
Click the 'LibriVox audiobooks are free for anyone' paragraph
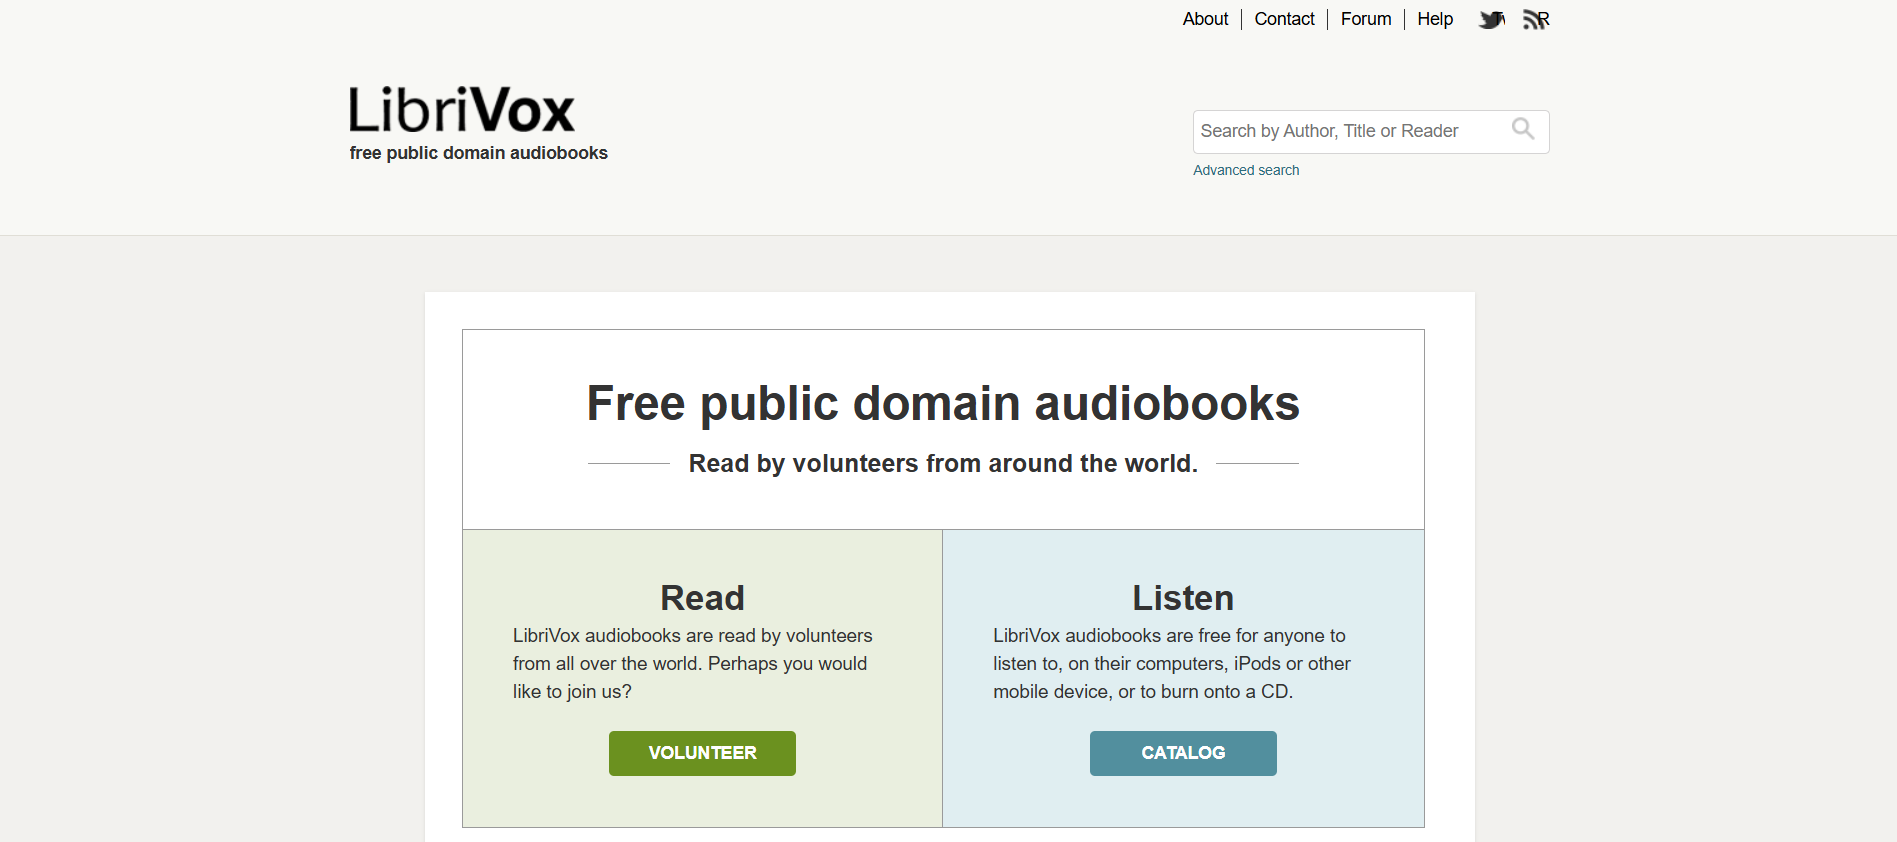click(1172, 663)
